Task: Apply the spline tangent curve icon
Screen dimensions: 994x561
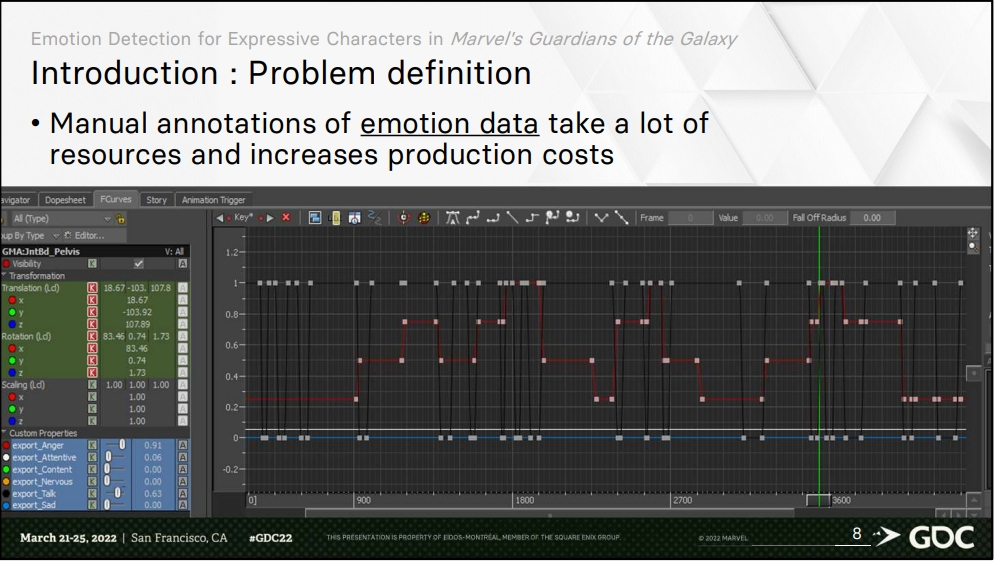Action: [472, 217]
